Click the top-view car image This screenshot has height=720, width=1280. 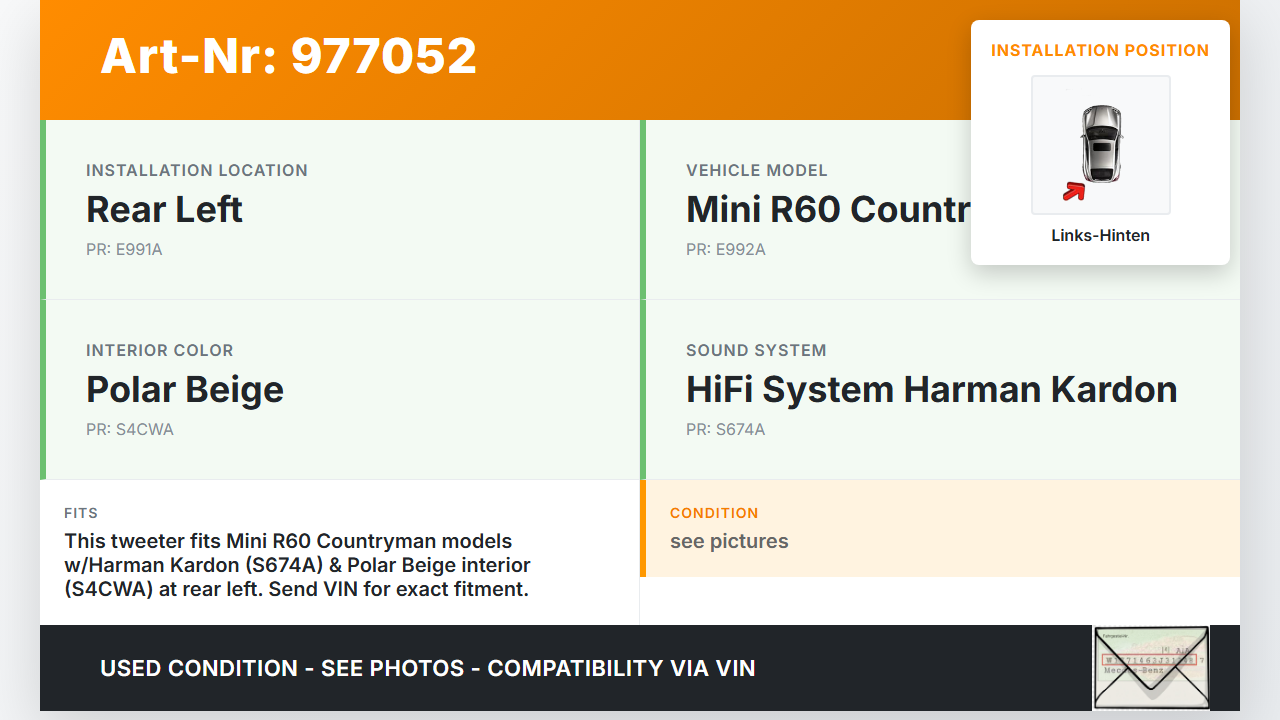click(1101, 144)
